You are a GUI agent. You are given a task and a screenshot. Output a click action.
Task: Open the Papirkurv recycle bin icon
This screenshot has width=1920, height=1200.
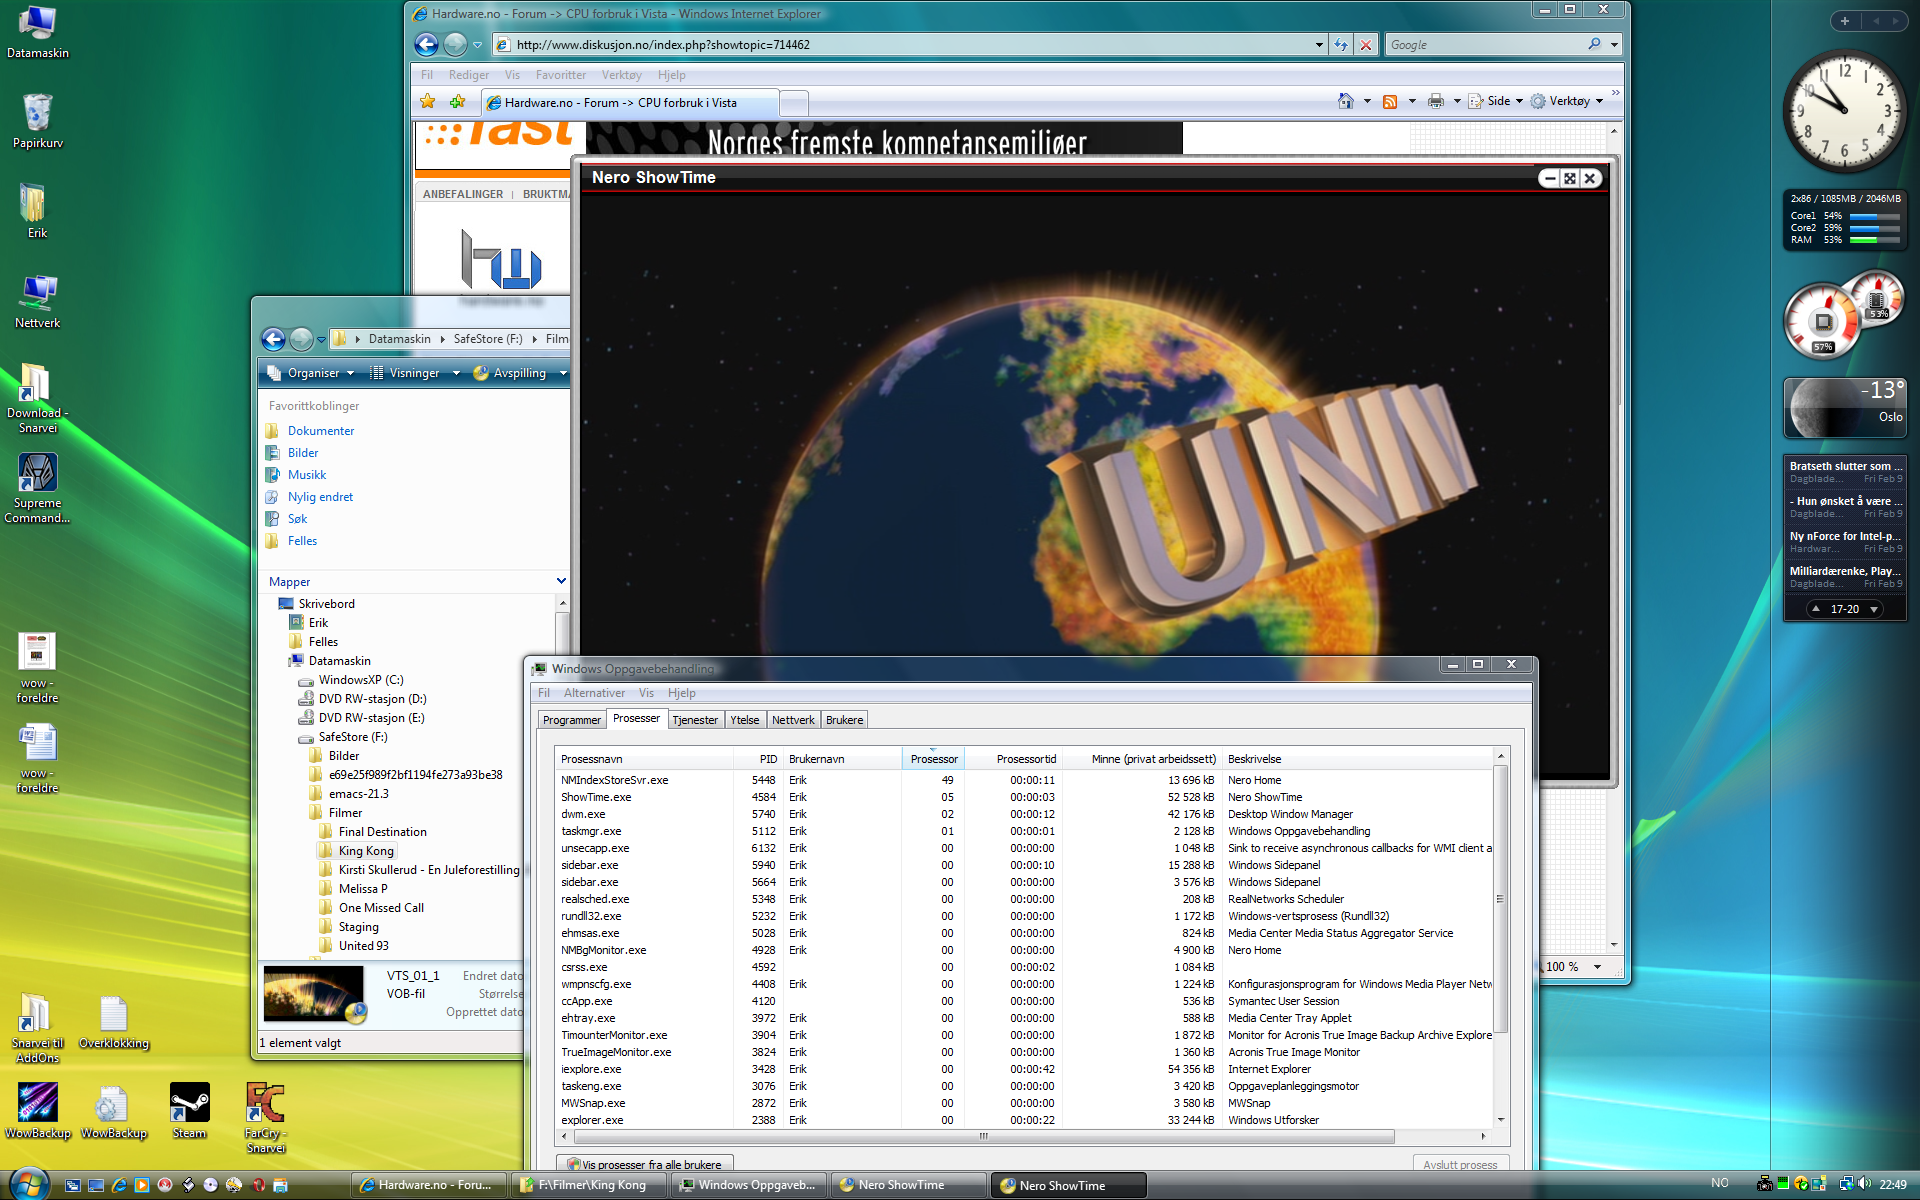click(x=38, y=121)
